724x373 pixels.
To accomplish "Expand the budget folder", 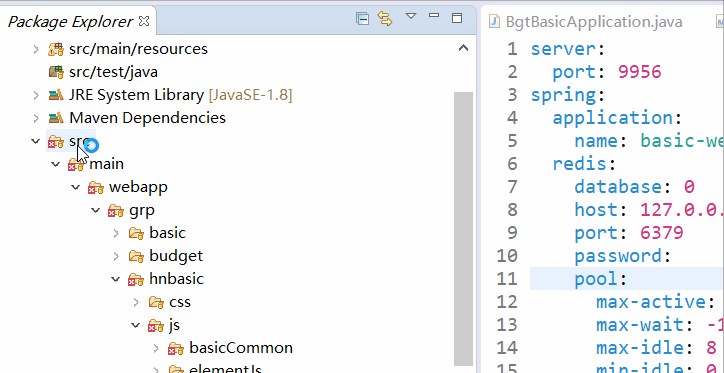I will click(x=116, y=256).
